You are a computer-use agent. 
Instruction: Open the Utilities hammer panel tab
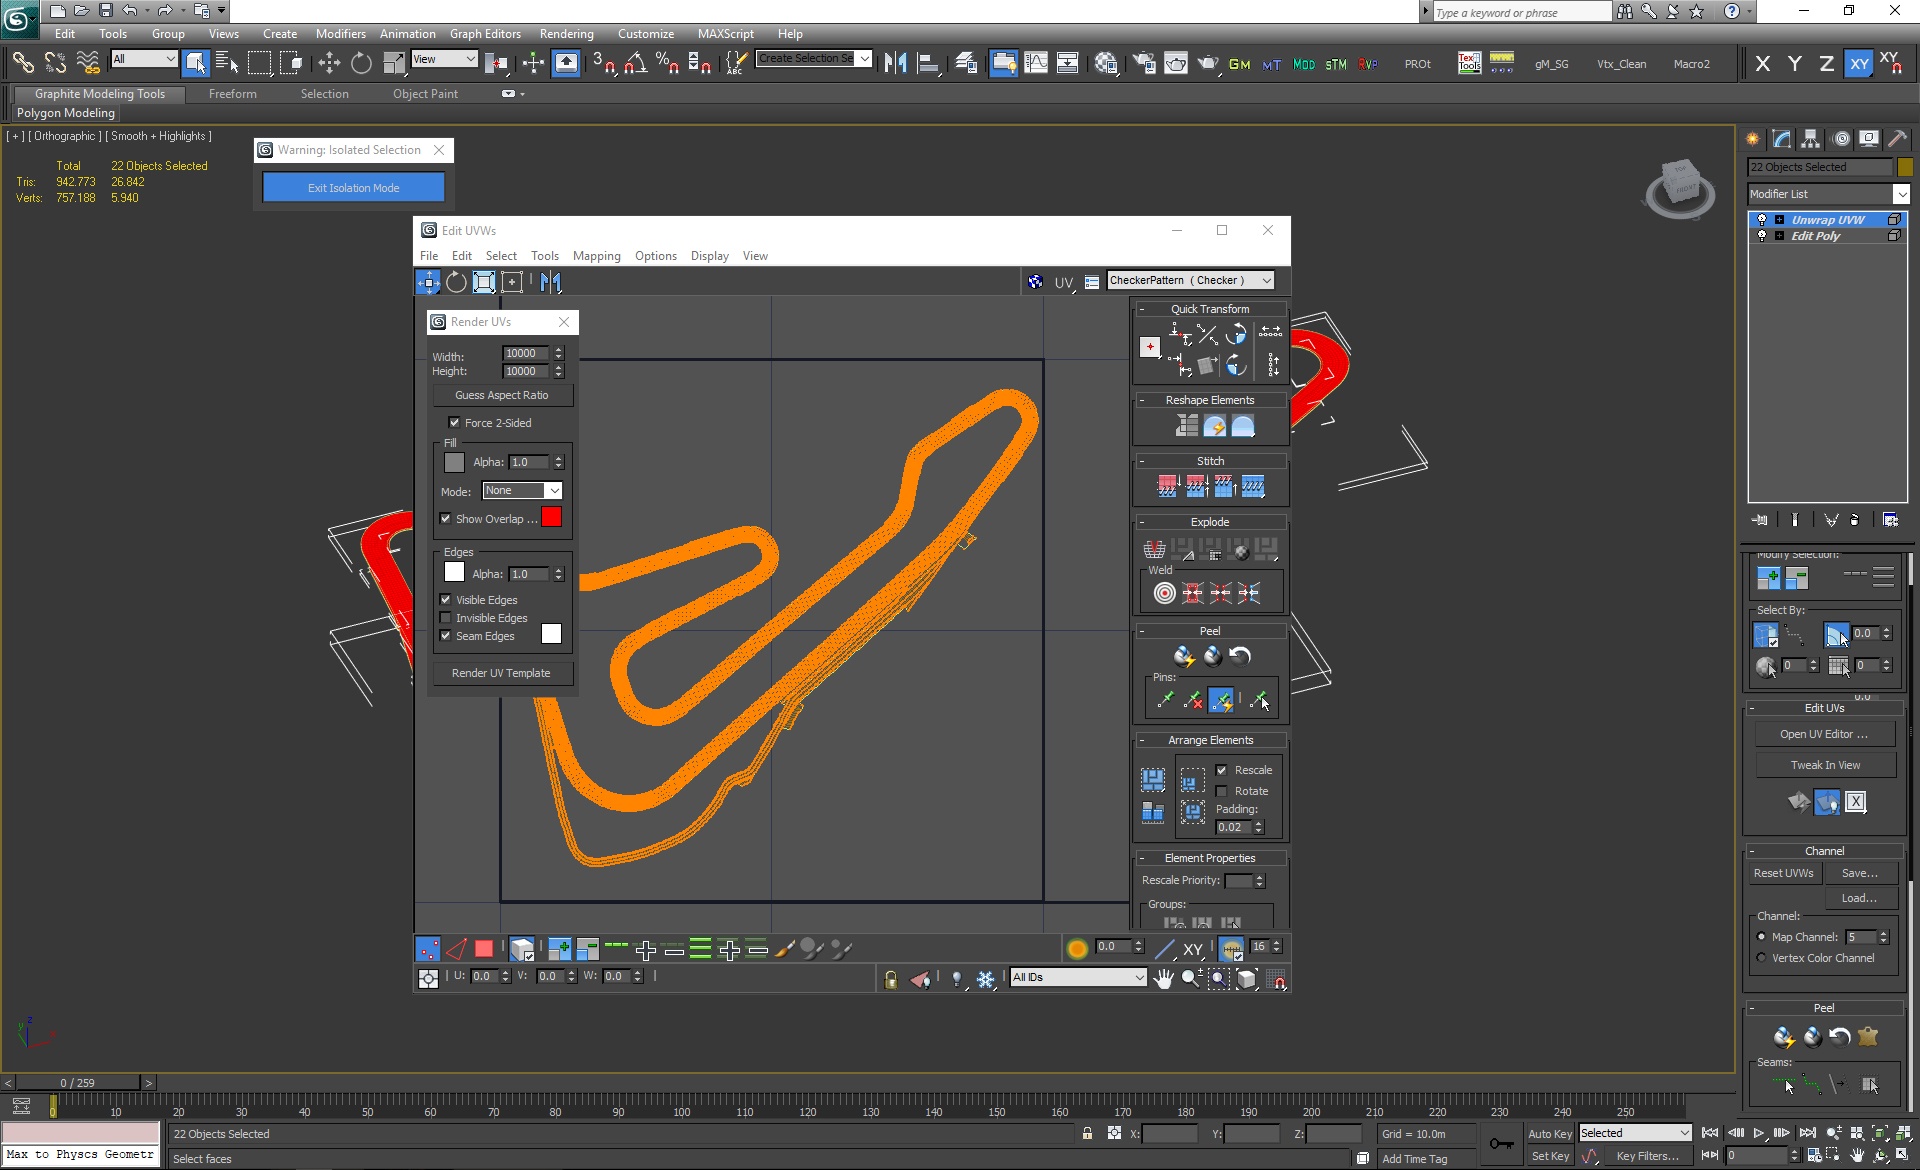[1897, 139]
